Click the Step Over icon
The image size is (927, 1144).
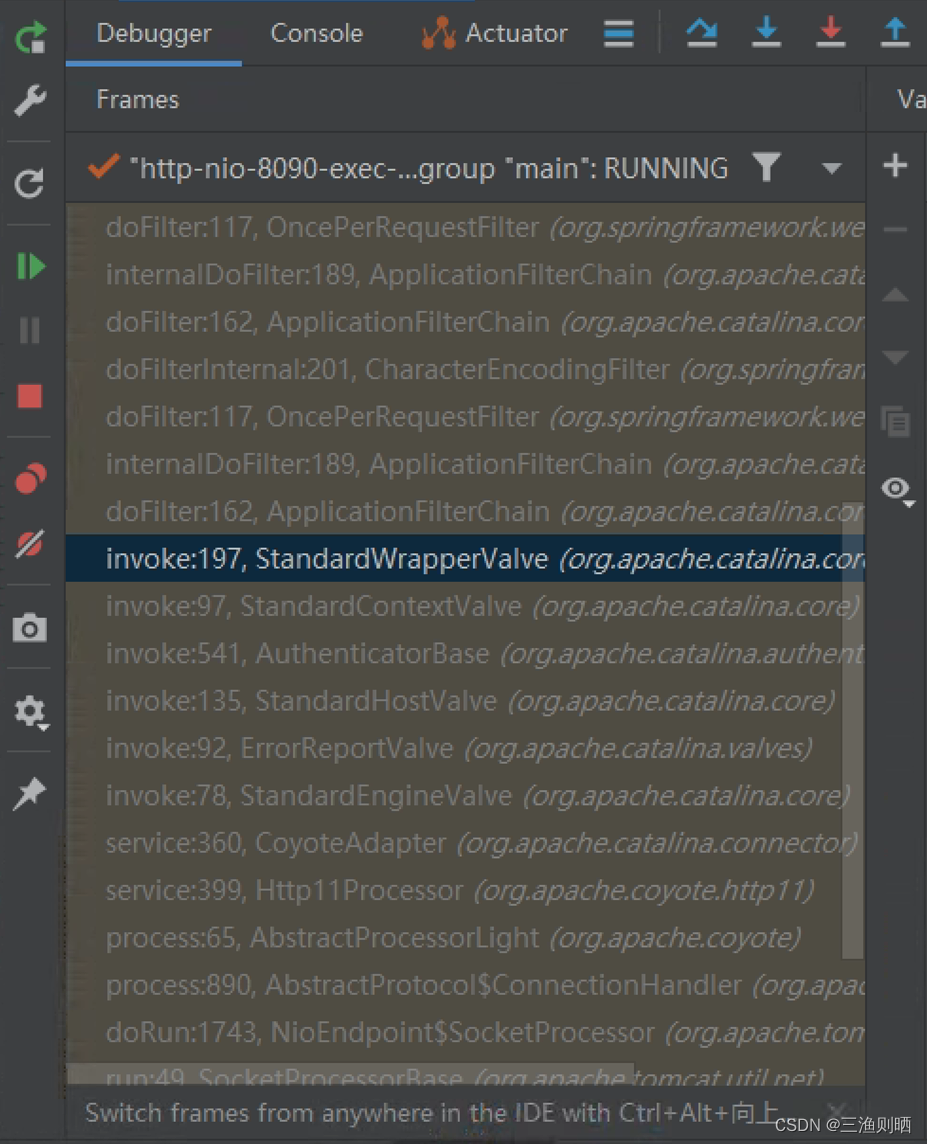click(x=701, y=33)
